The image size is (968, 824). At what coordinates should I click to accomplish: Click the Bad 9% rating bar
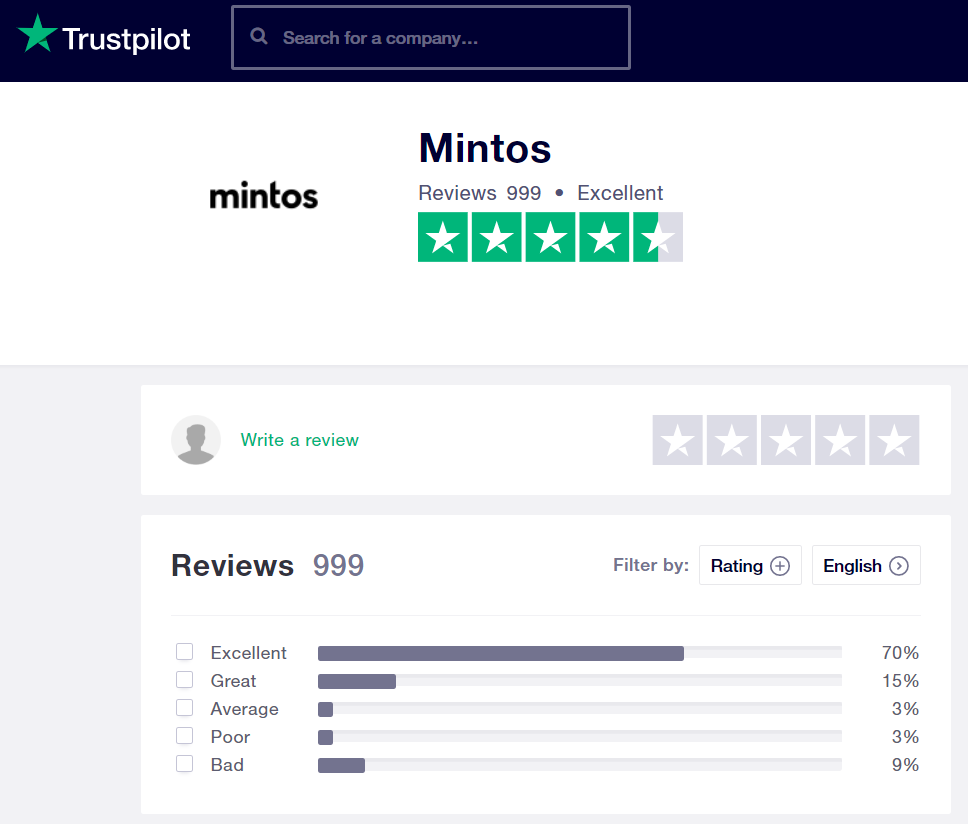[580, 765]
